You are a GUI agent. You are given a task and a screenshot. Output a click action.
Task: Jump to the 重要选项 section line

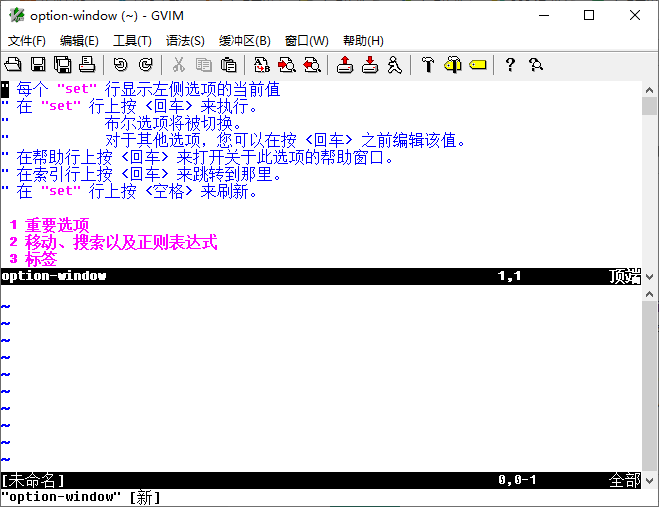[x=57, y=225]
